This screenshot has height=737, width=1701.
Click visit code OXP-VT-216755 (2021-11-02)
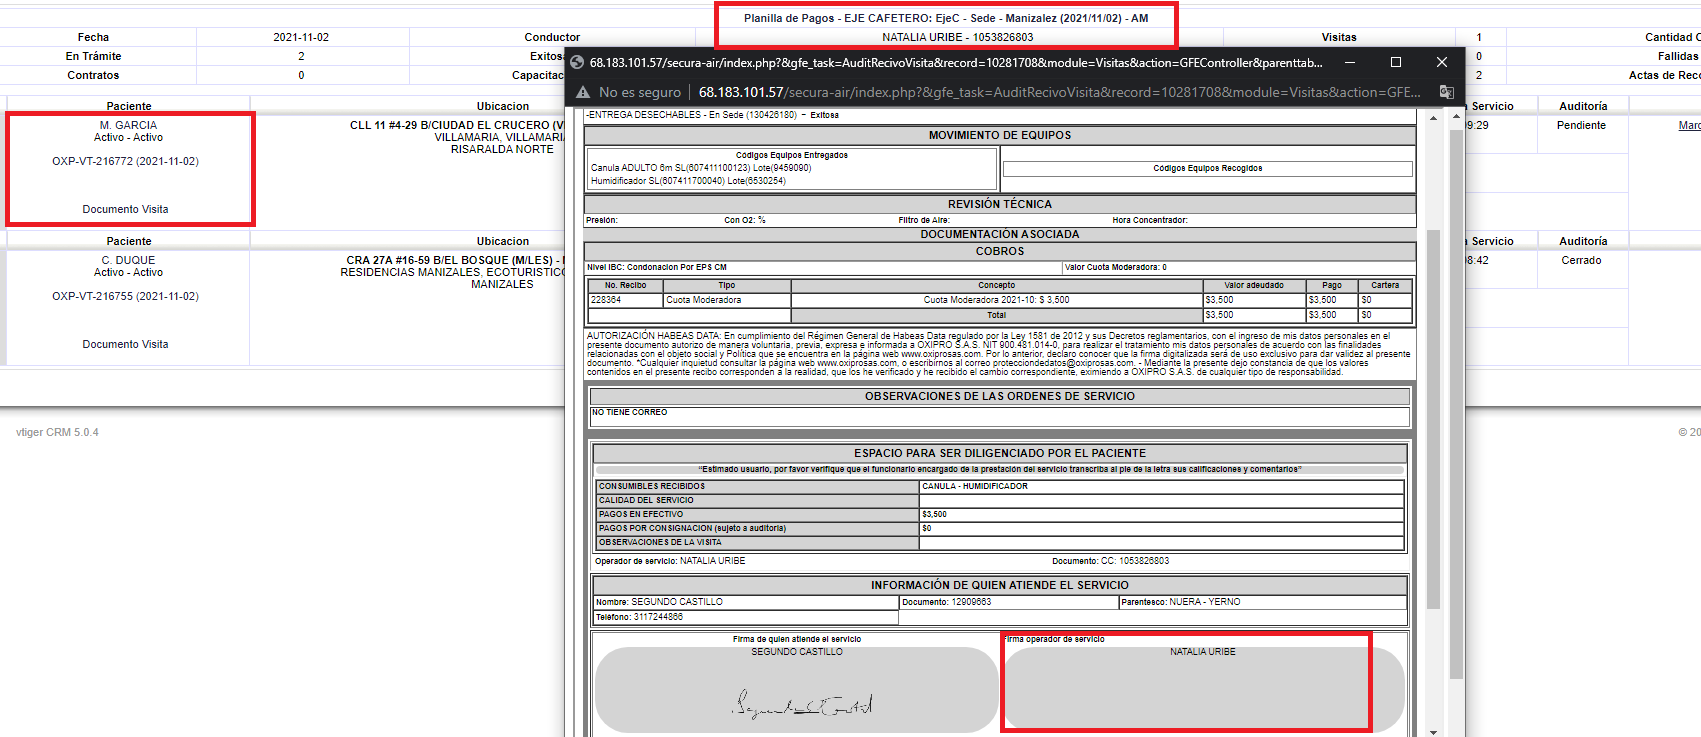[125, 296]
